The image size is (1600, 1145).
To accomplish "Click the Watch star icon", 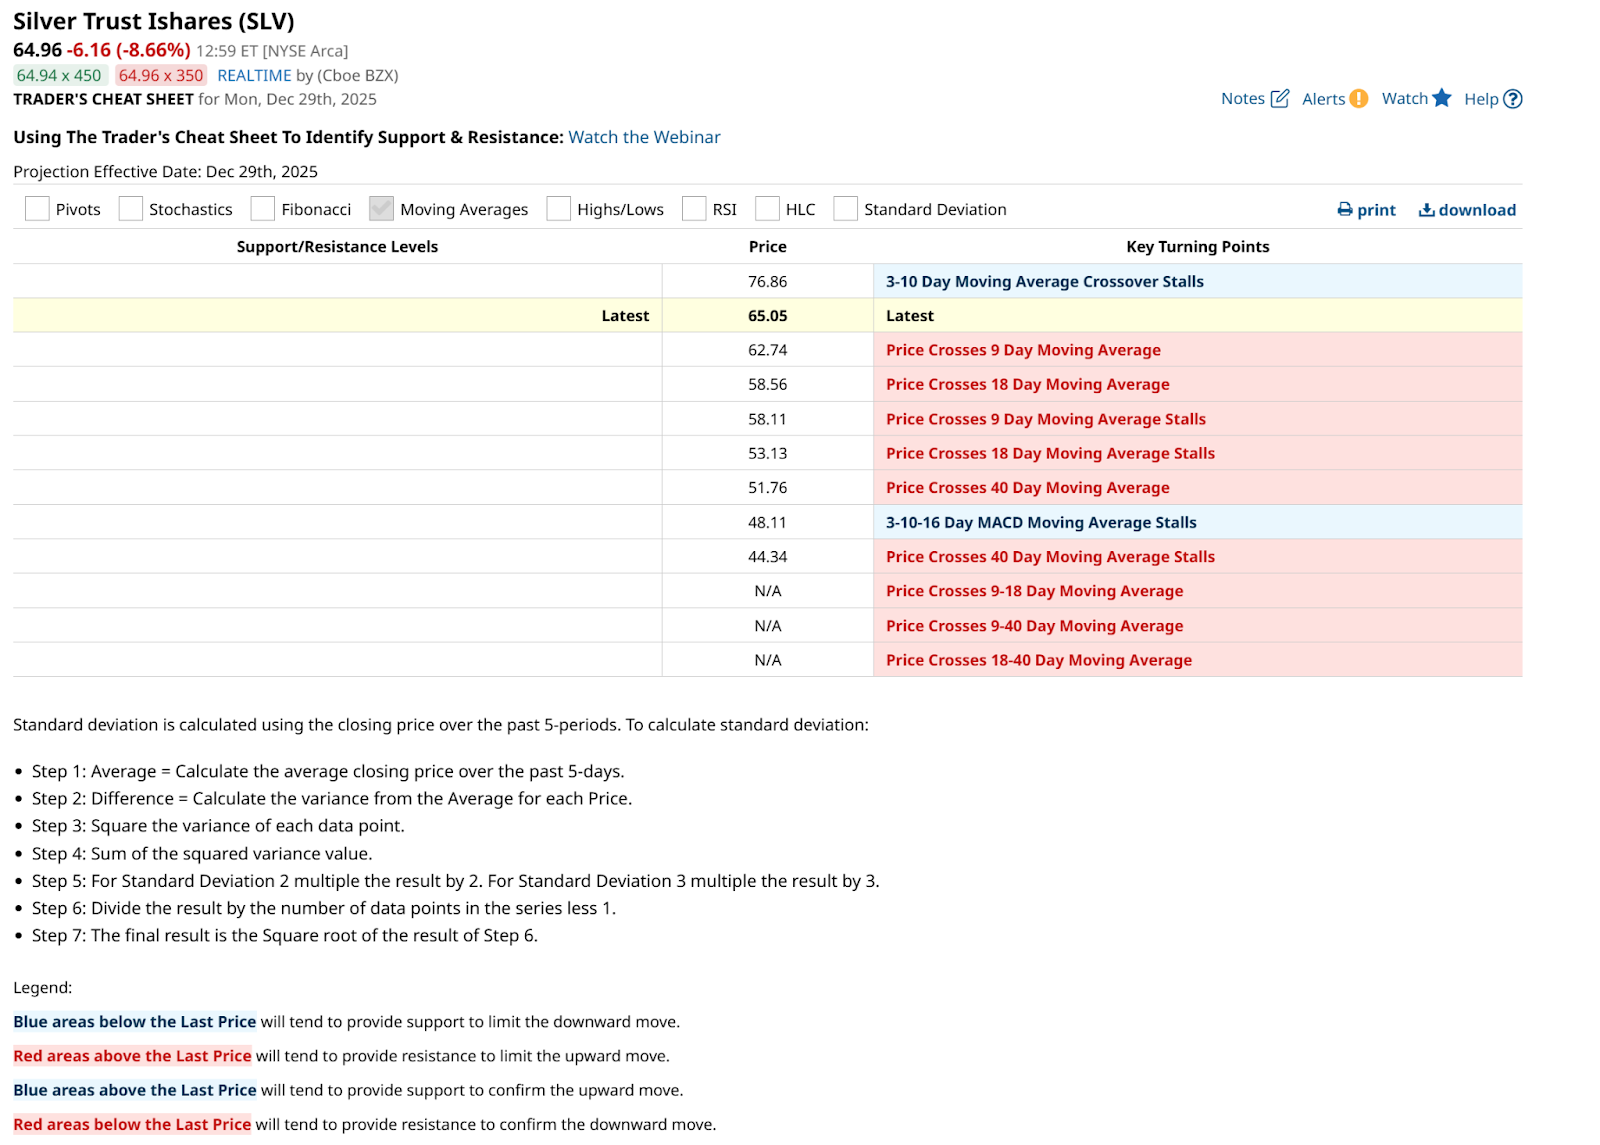I will tap(1441, 98).
